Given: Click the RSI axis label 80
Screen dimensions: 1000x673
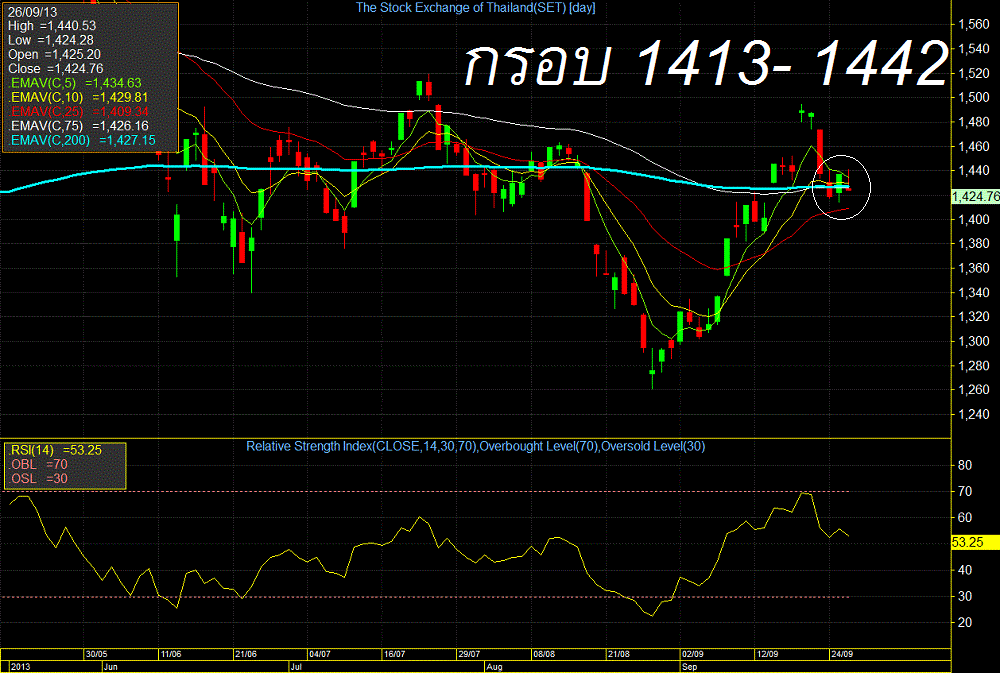Looking at the screenshot, I should 965,466.
